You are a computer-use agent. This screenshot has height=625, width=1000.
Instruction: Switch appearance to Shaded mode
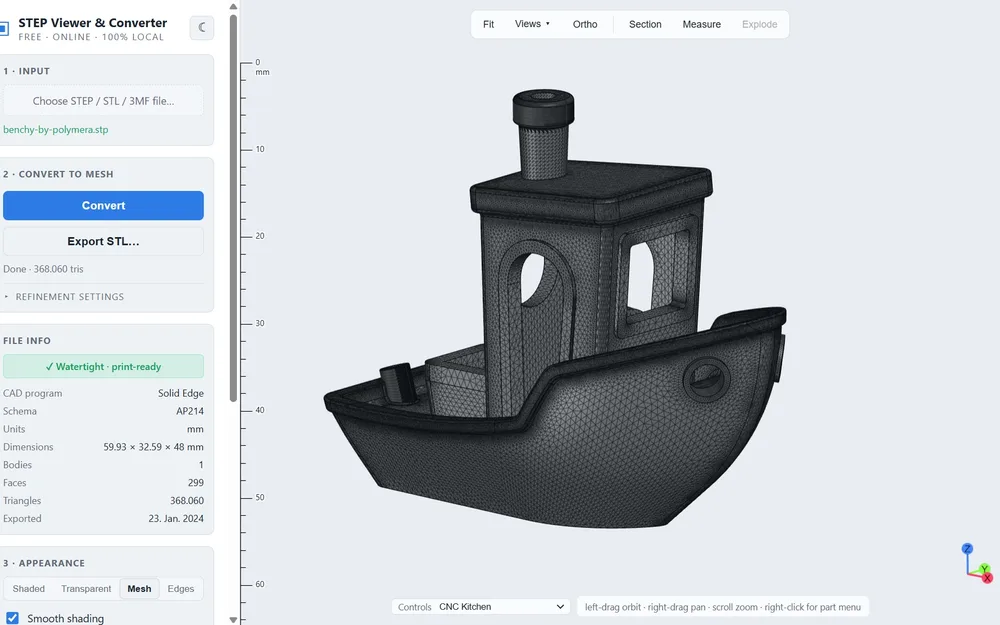click(29, 589)
